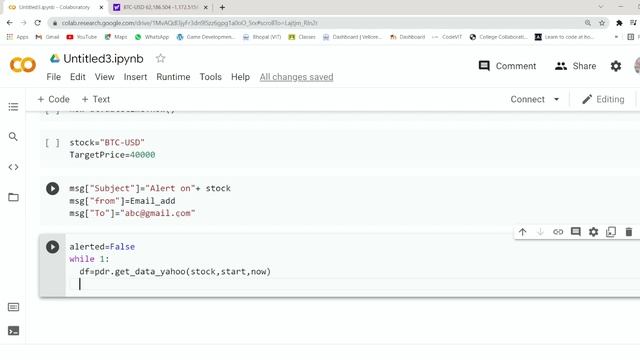
Task: Open the Gmail bookmark
Action: pyautogui.click(x=48, y=37)
